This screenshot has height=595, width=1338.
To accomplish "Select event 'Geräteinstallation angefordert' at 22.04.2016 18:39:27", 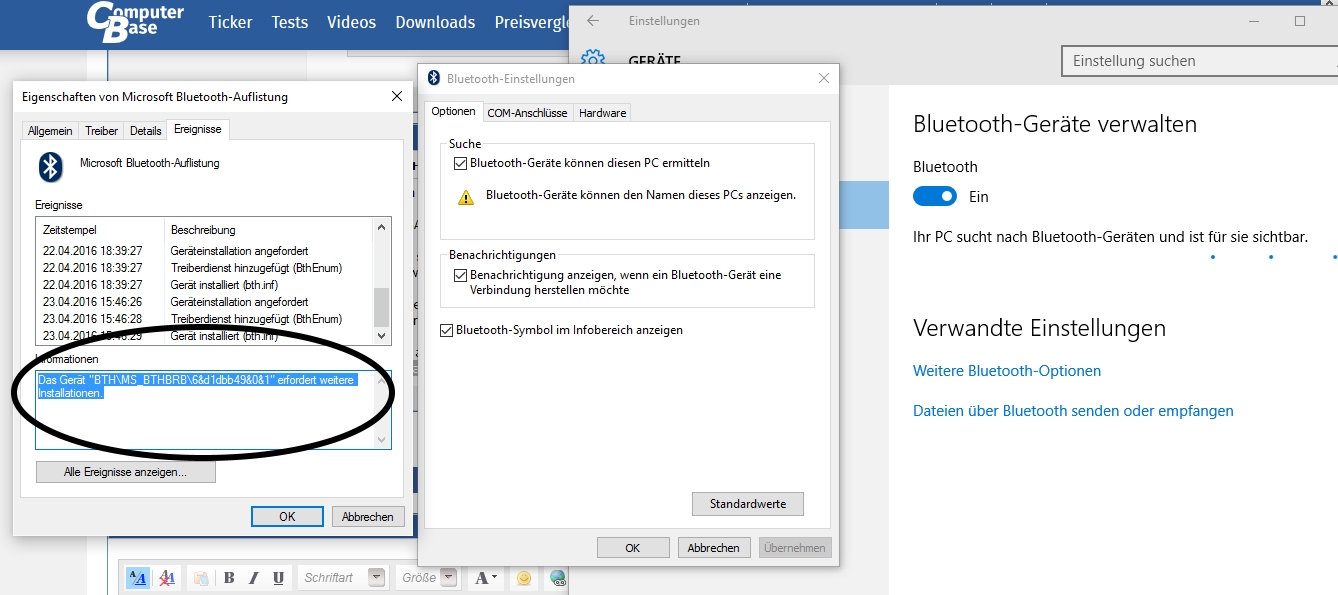I will [204, 251].
